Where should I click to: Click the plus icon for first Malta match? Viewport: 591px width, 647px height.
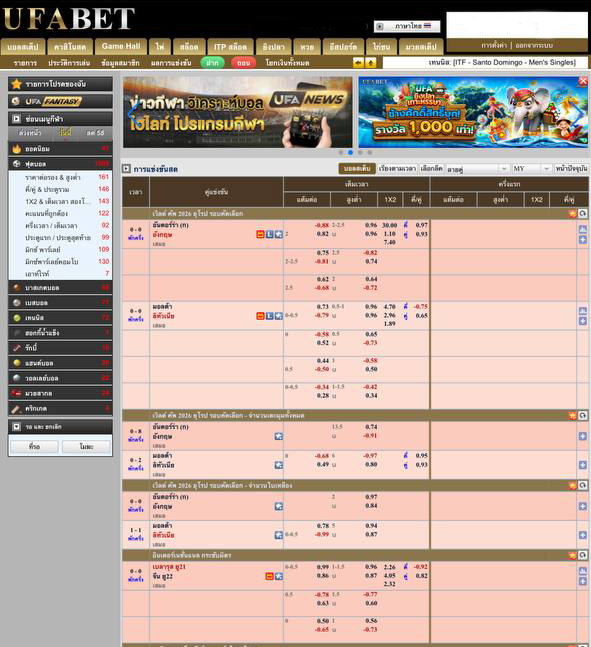click(582, 321)
